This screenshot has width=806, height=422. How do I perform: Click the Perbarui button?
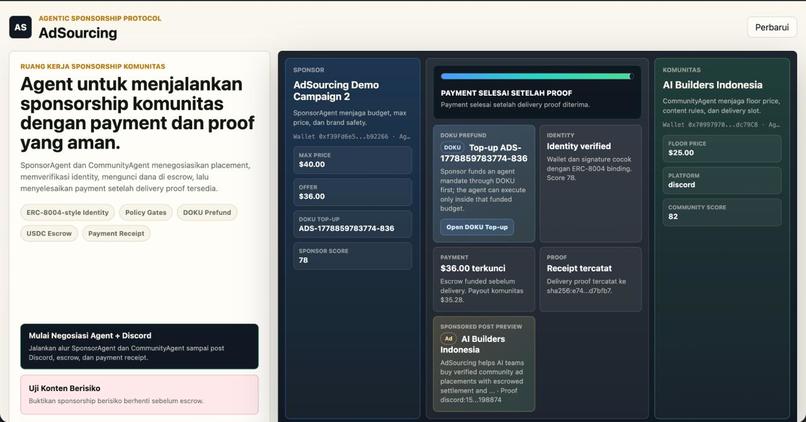[772, 27]
